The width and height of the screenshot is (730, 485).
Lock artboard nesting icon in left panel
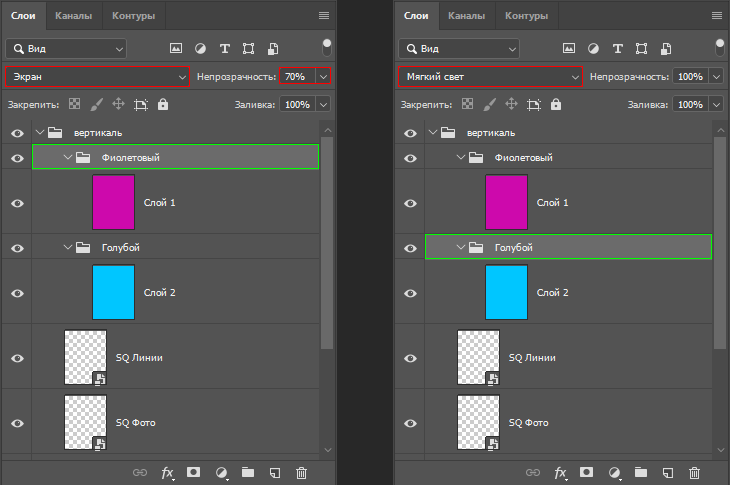click(x=141, y=104)
